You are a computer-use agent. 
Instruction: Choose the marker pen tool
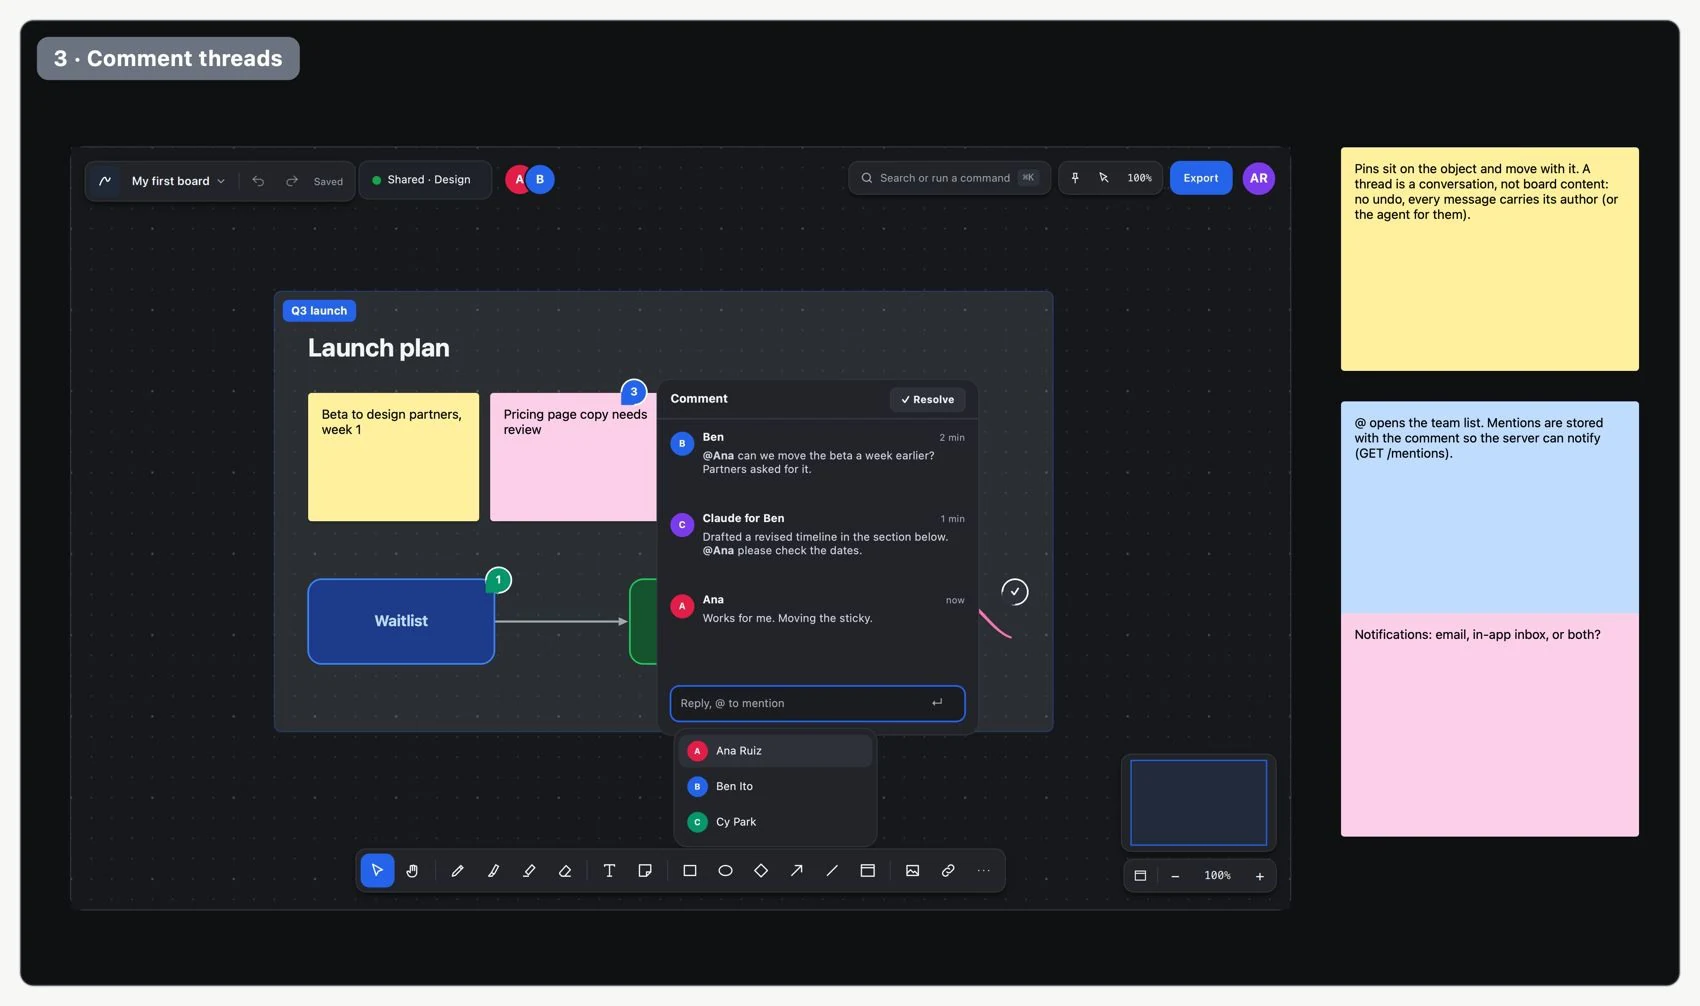point(493,871)
